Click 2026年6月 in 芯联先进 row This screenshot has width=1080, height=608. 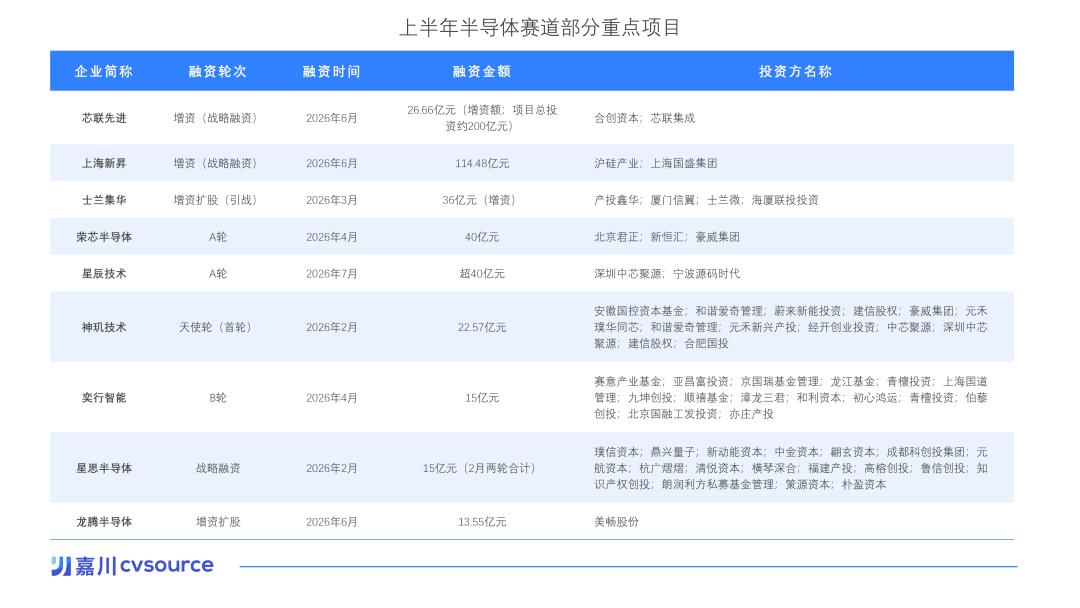click(x=331, y=118)
